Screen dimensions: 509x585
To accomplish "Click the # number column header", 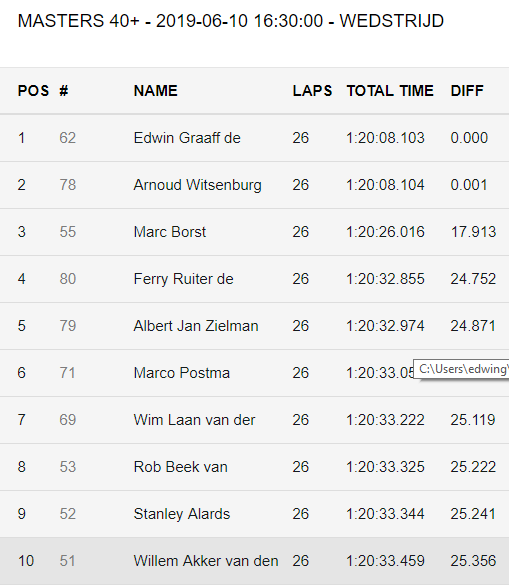I will pyautogui.click(x=63, y=91).
